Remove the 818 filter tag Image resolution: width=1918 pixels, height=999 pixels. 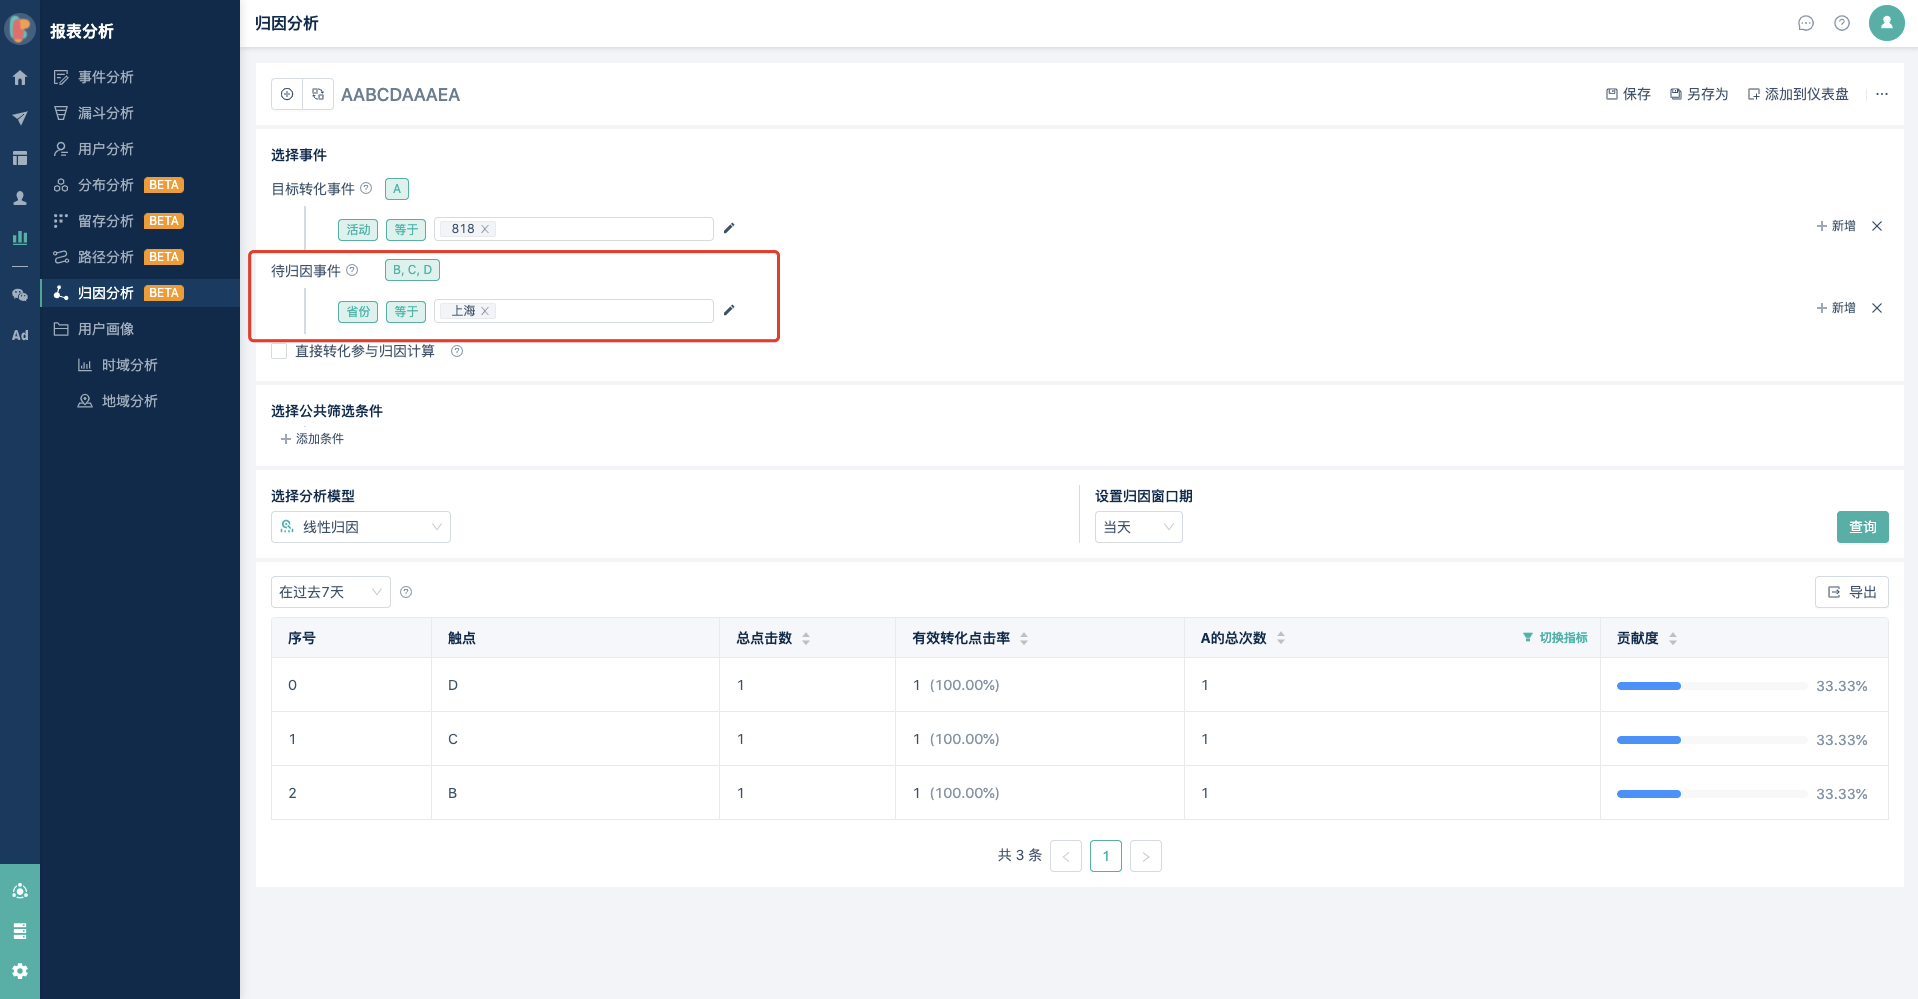(485, 229)
